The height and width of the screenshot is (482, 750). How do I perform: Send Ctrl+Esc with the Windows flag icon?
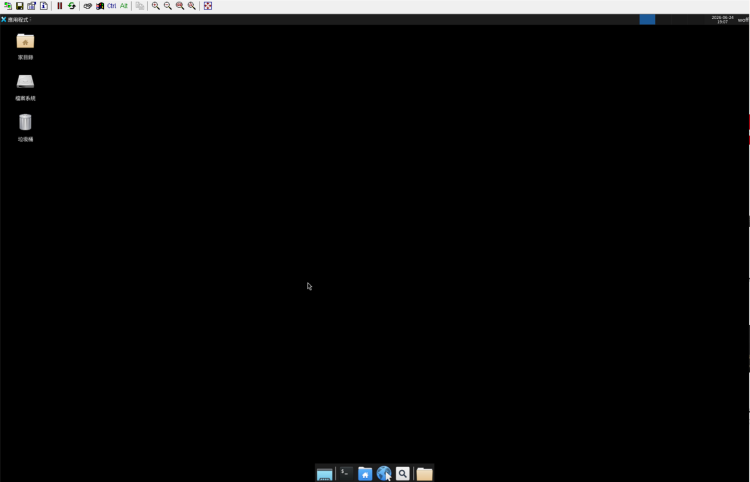click(x=99, y=6)
